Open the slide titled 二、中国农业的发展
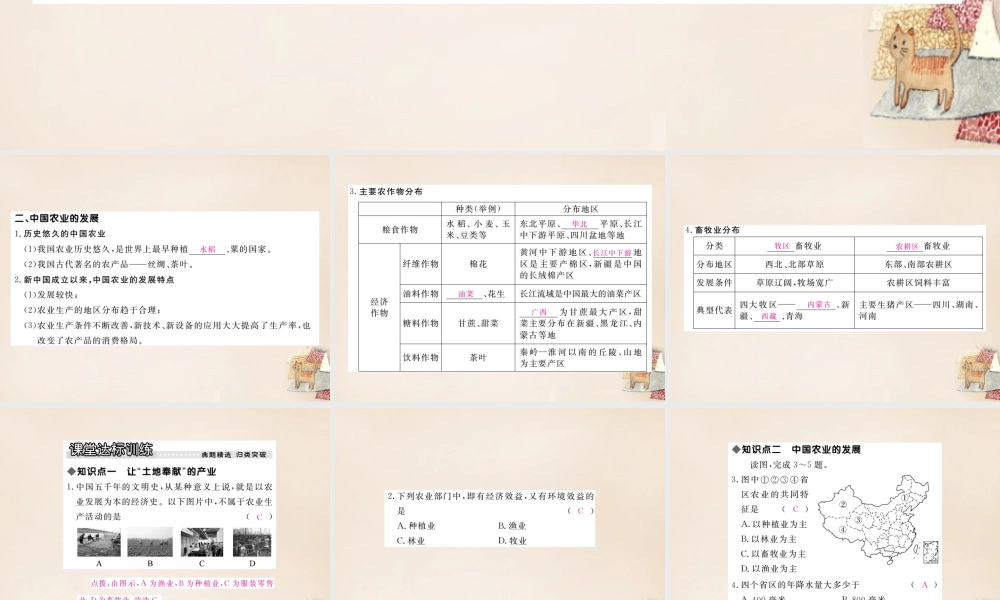The height and width of the screenshot is (600, 1000). pos(165,277)
